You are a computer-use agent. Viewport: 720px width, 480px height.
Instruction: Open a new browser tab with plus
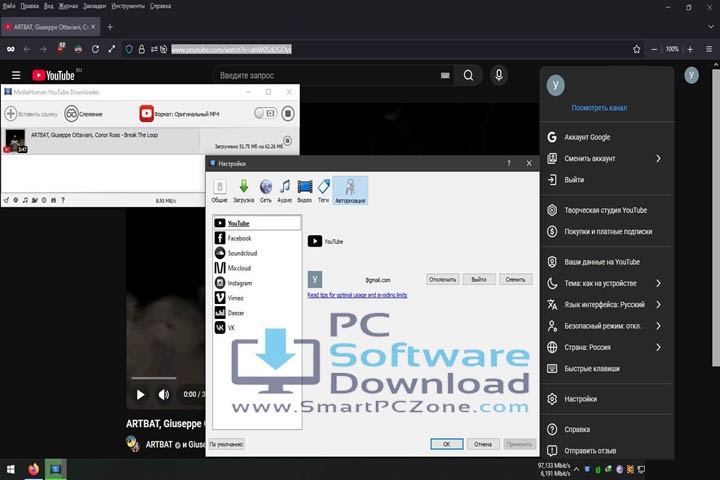(110, 27)
